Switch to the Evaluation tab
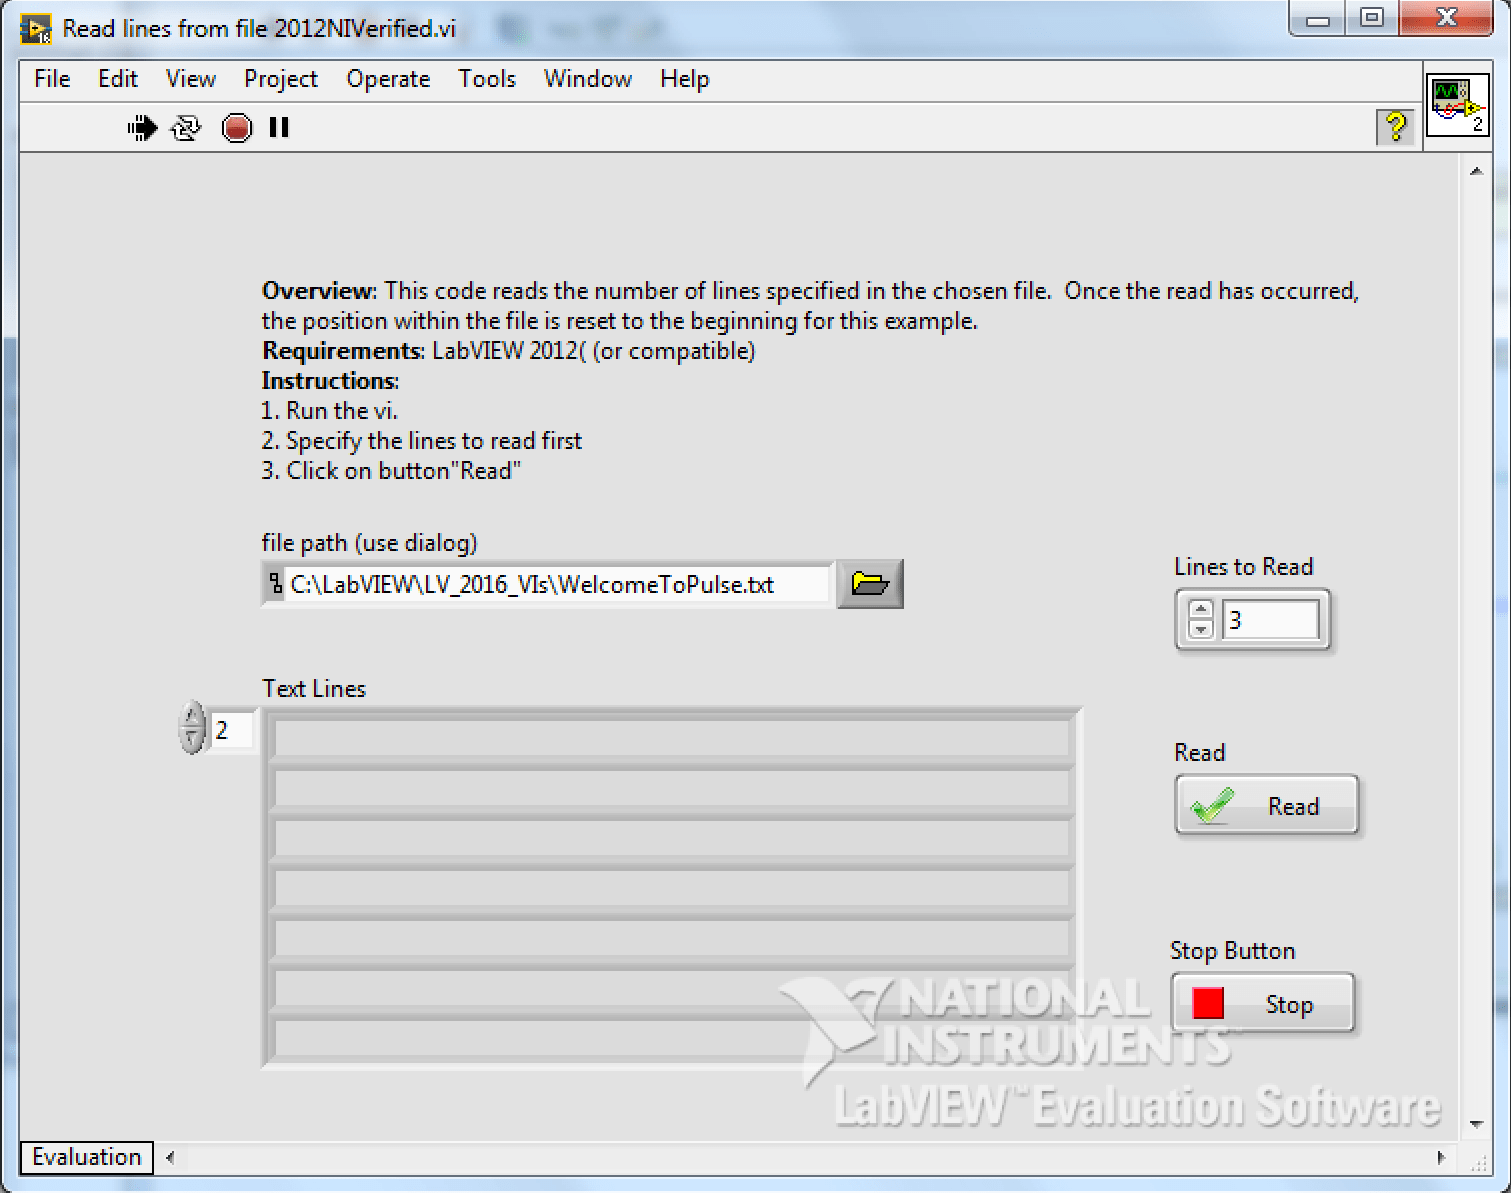This screenshot has height=1193, width=1511. tap(85, 1157)
